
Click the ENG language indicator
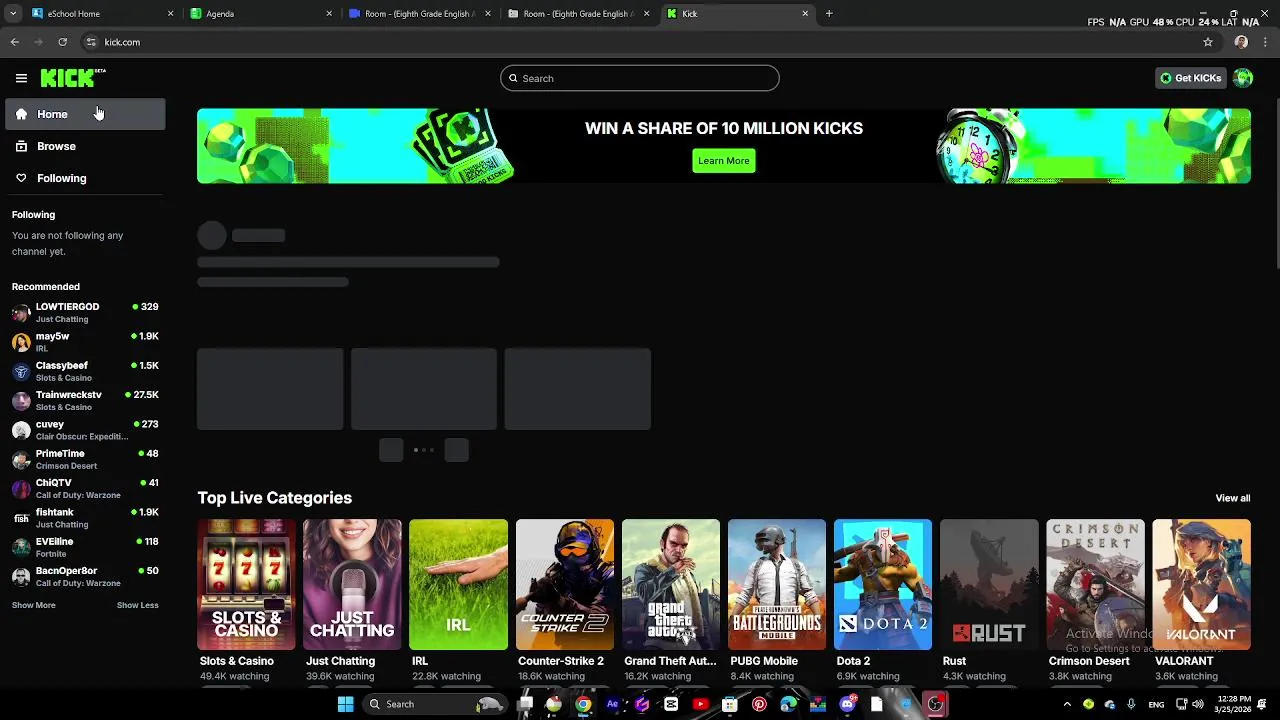click(x=1156, y=704)
